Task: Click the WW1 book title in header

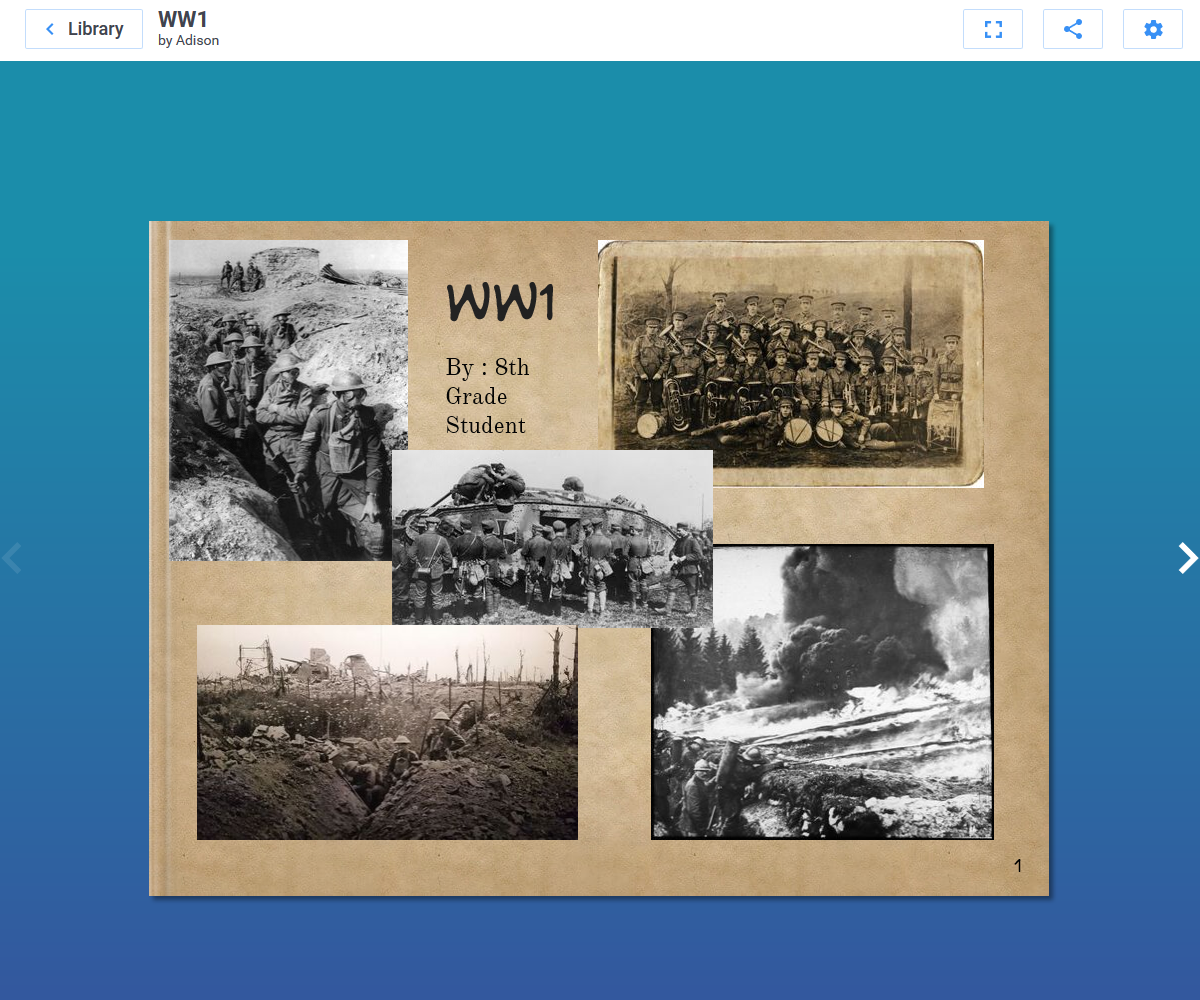Action: pos(183,20)
